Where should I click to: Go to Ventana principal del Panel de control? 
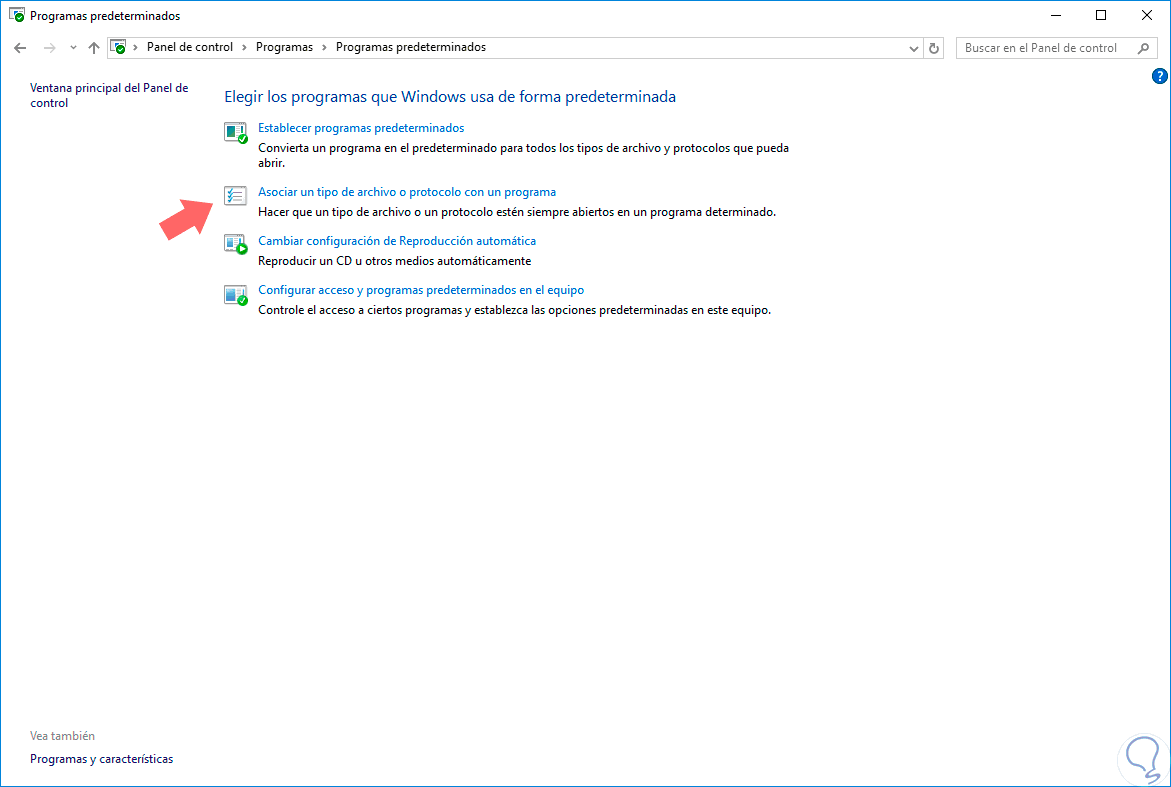click(x=109, y=96)
